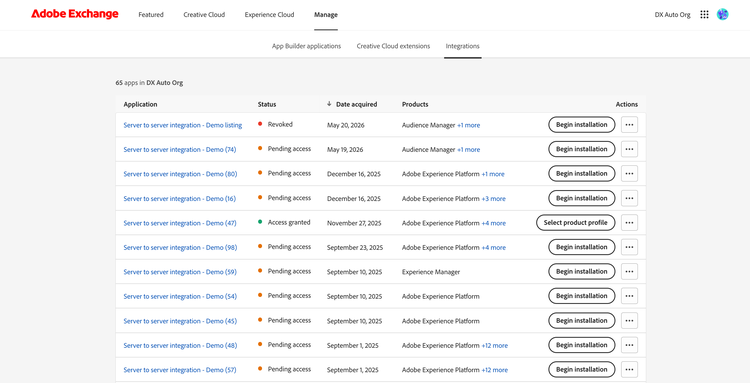Open Server to server integration - Demo (57)

180,370
